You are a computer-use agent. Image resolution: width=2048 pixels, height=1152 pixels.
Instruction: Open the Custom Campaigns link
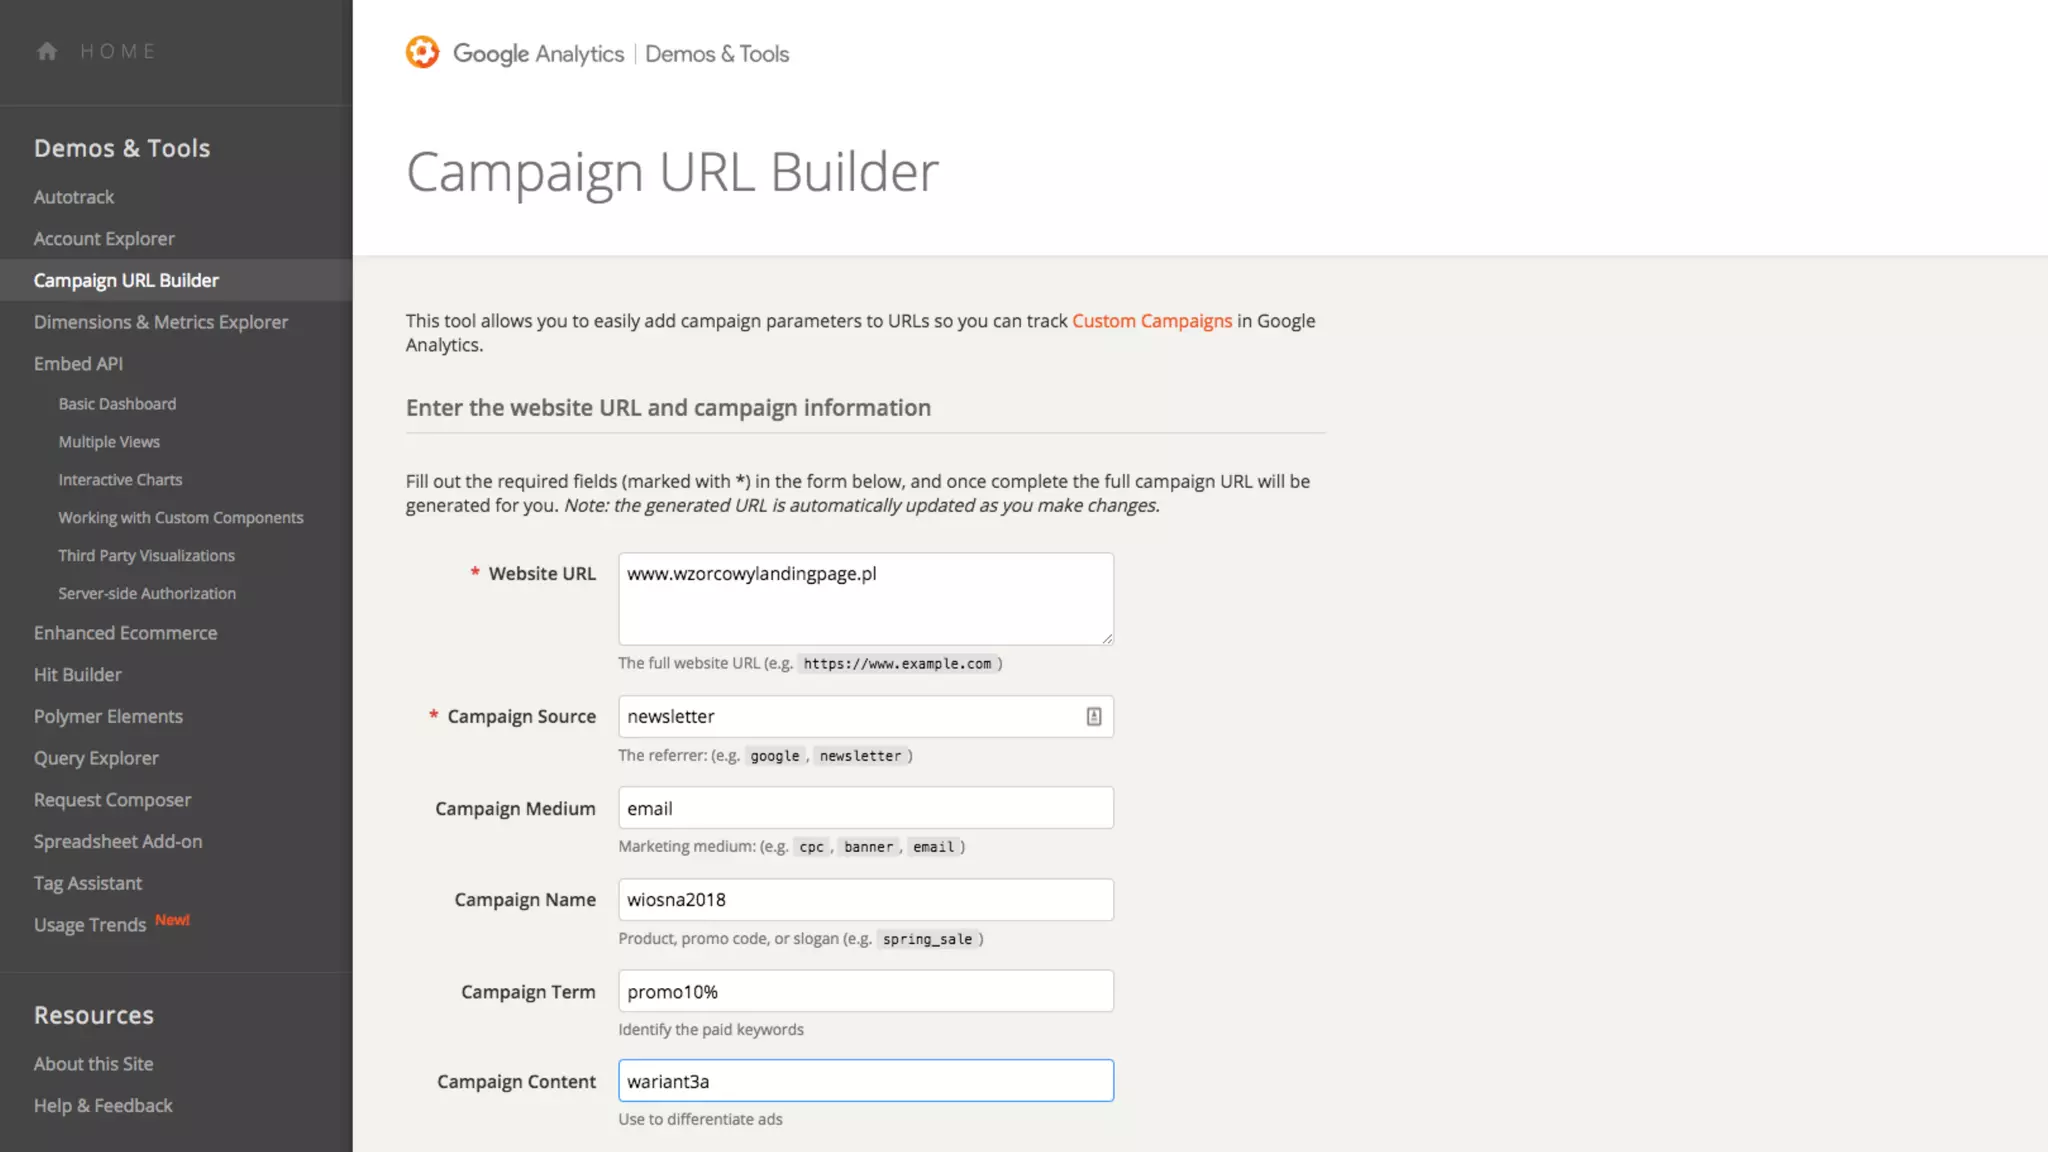click(x=1152, y=321)
